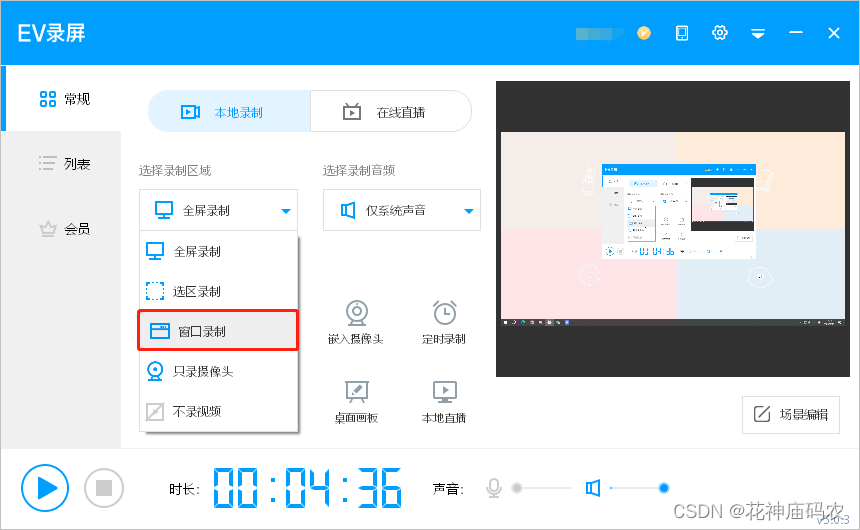Choose 只录摄像头 from the dropdown list
Image resolution: width=860 pixels, height=530 pixels.
[x=218, y=371]
